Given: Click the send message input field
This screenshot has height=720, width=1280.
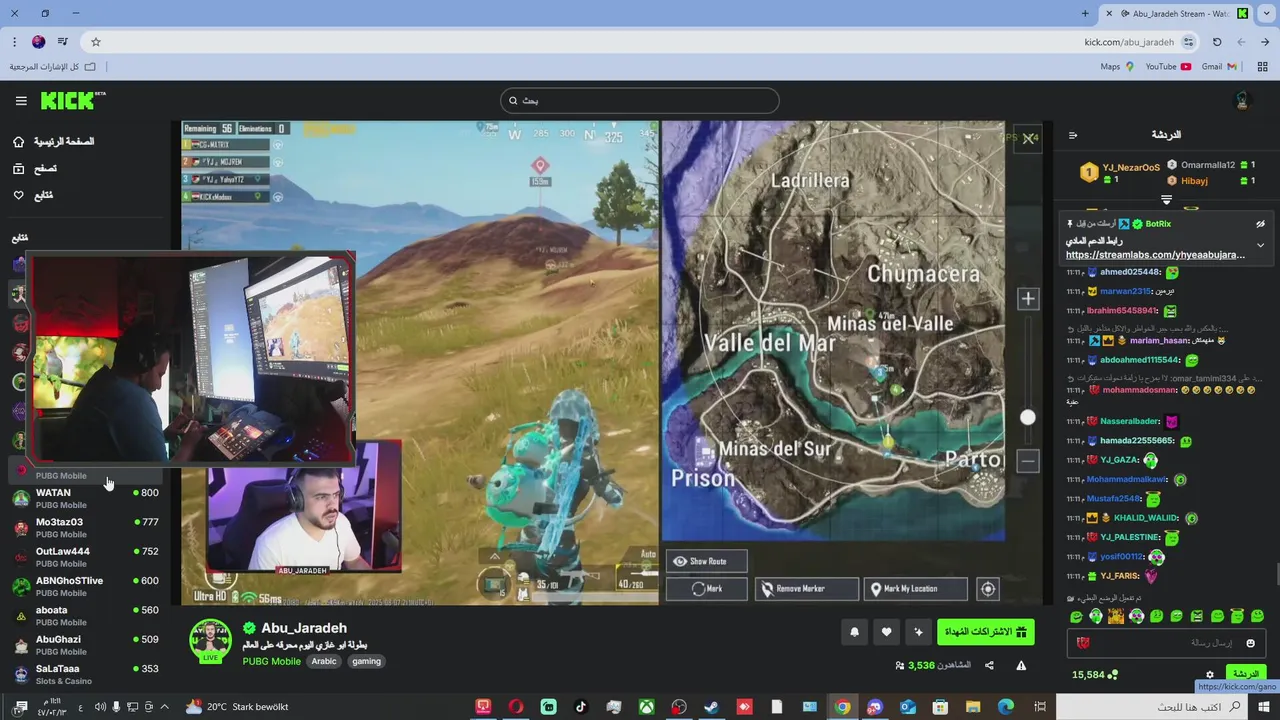Looking at the screenshot, I should [1166, 643].
